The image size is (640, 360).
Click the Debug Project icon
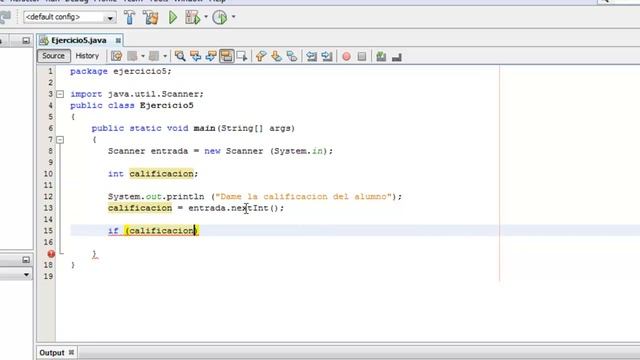click(x=192, y=17)
